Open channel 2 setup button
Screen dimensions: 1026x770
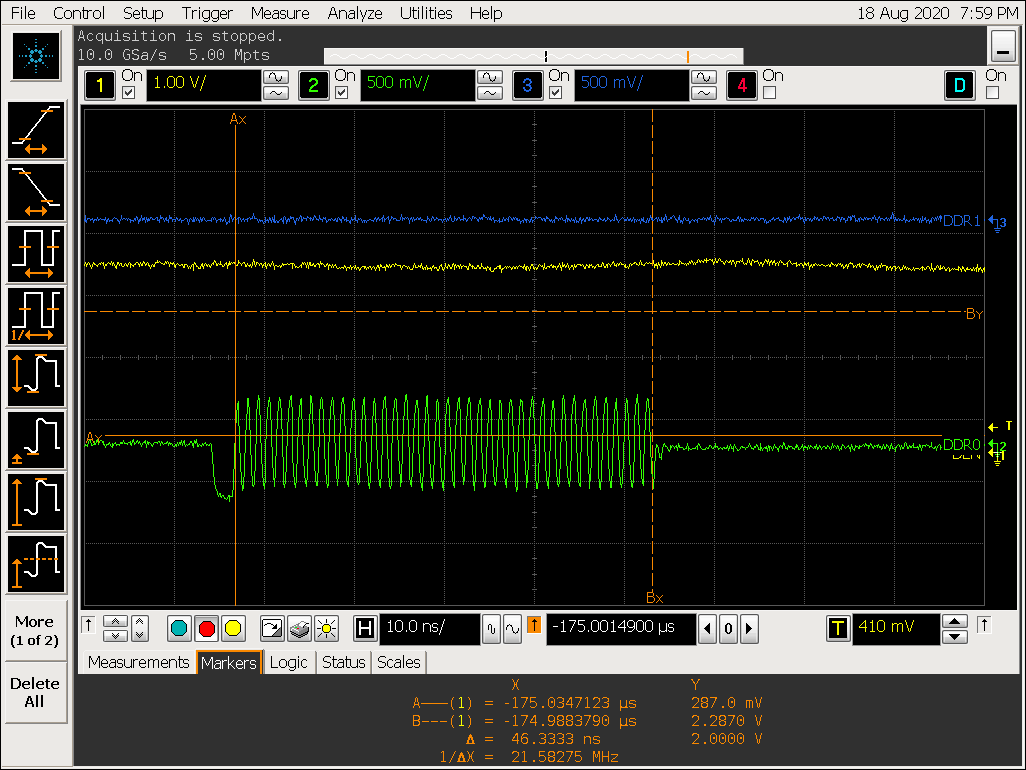(313, 85)
